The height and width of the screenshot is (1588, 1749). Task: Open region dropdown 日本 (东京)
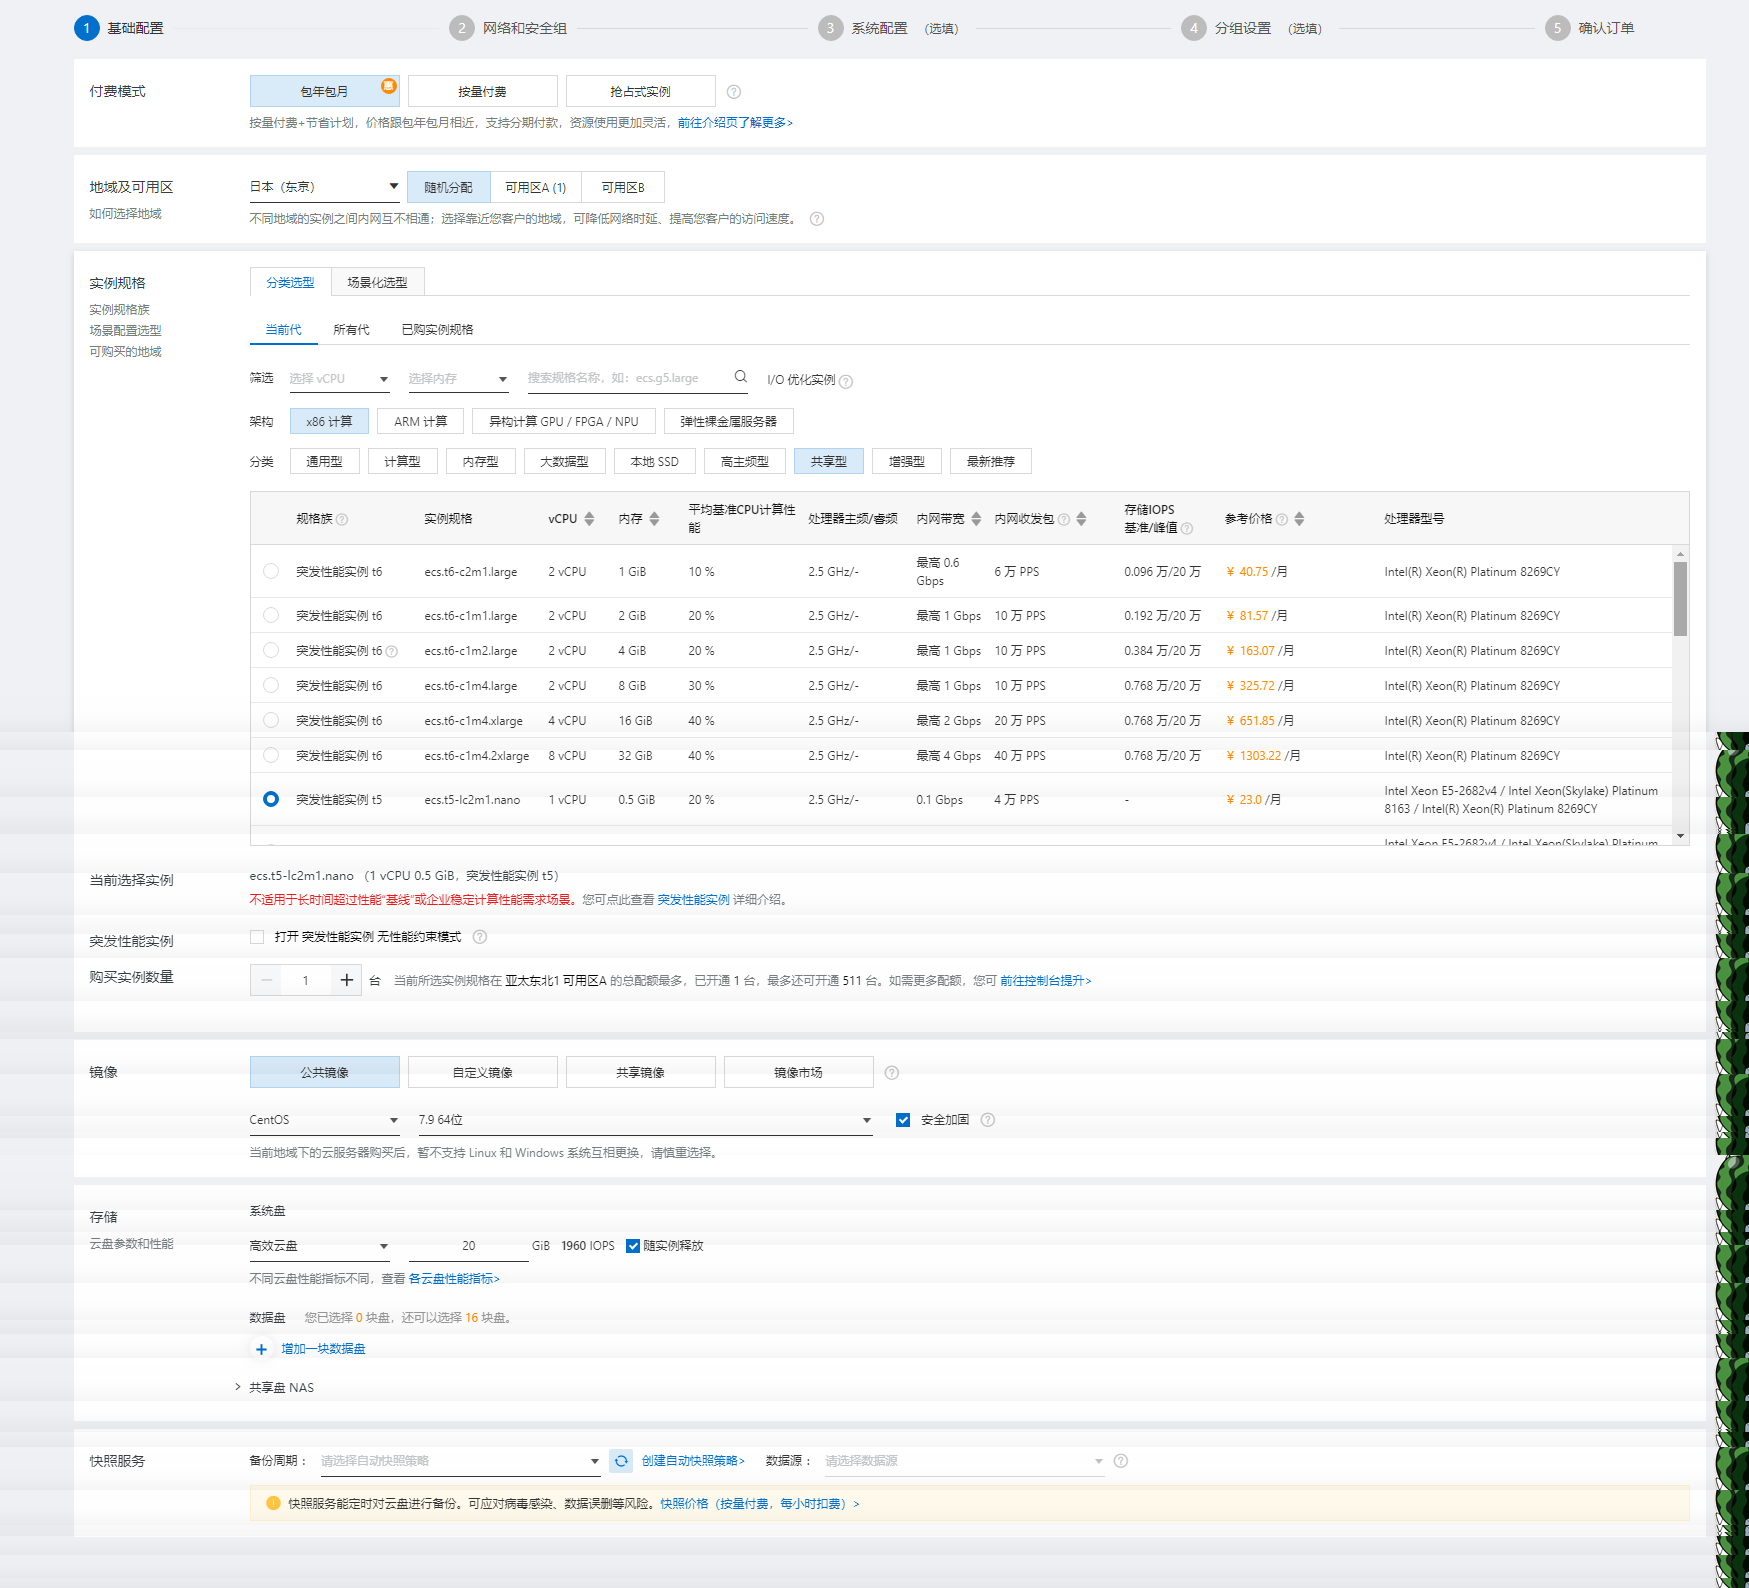pyautogui.click(x=324, y=187)
